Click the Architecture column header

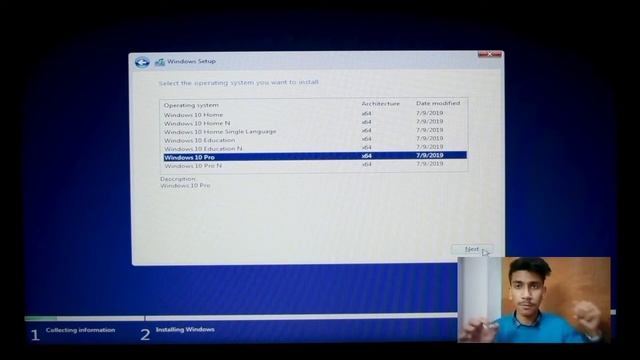380,104
